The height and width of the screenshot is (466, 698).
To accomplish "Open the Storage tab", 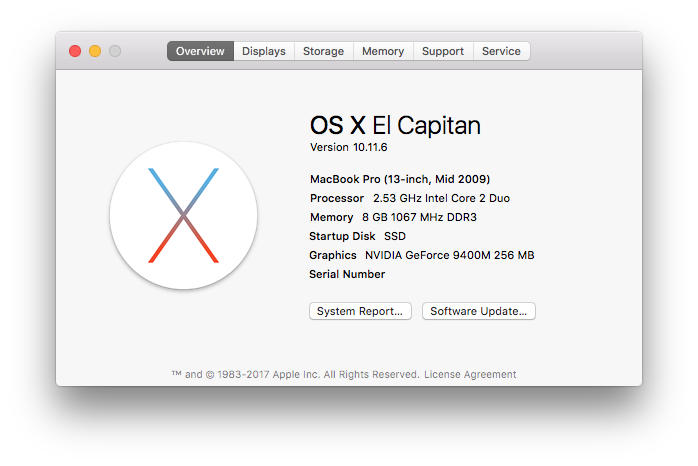I will [323, 51].
